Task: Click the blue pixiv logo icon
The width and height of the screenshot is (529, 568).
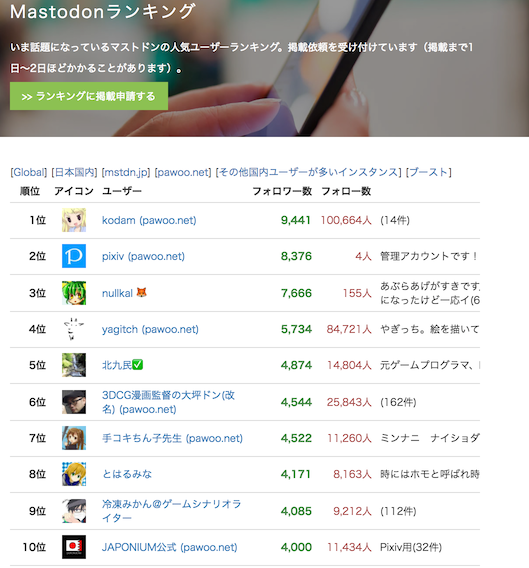Action: 74,256
